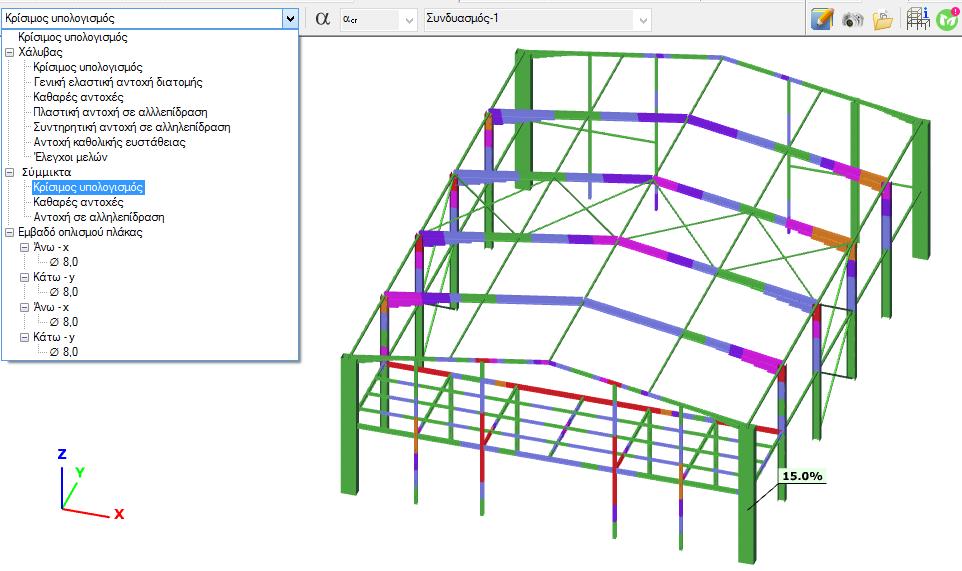The image size is (962, 571).
Task: Select Γενική ελαστική αντοχή διατομής
Action: [x=118, y=82]
